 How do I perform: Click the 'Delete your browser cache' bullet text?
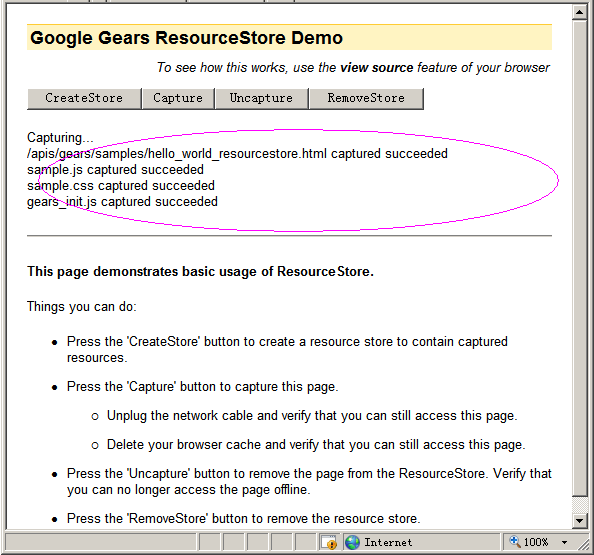[316, 444]
